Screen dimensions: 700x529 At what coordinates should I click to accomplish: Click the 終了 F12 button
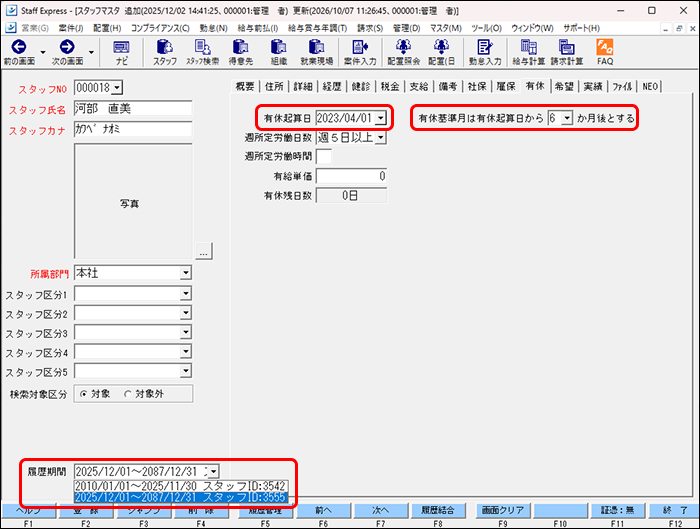tap(675, 510)
